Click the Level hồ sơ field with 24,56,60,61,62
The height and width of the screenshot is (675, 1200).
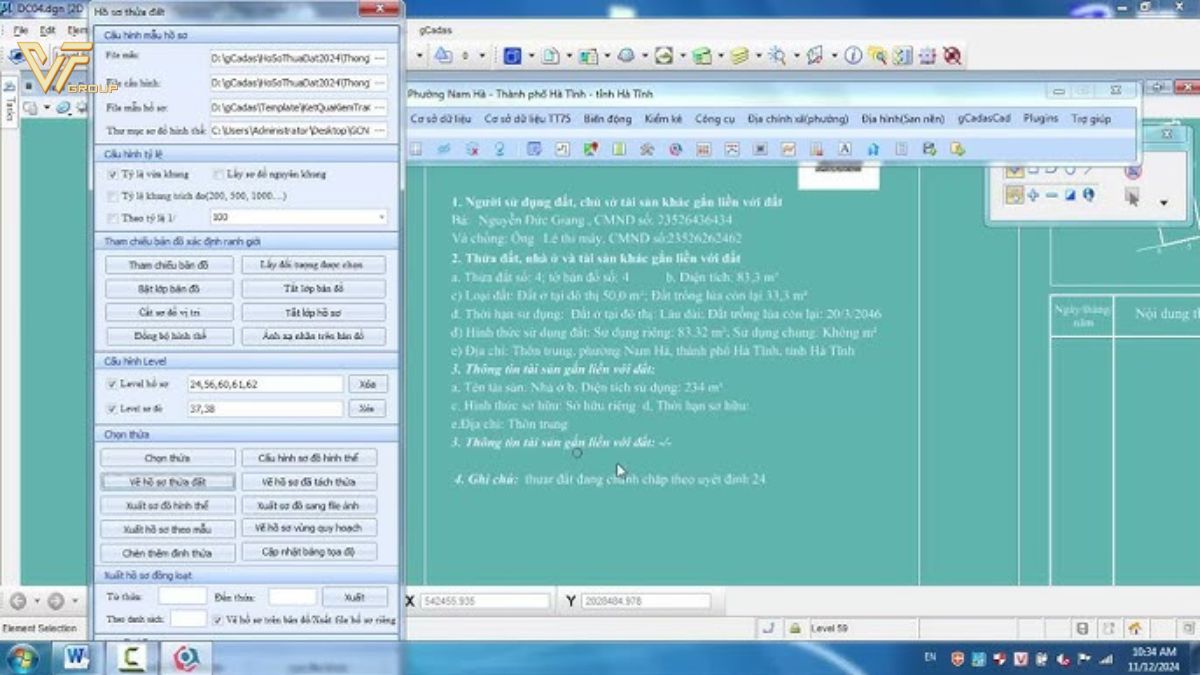pyautogui.click(x=265, y=384)
